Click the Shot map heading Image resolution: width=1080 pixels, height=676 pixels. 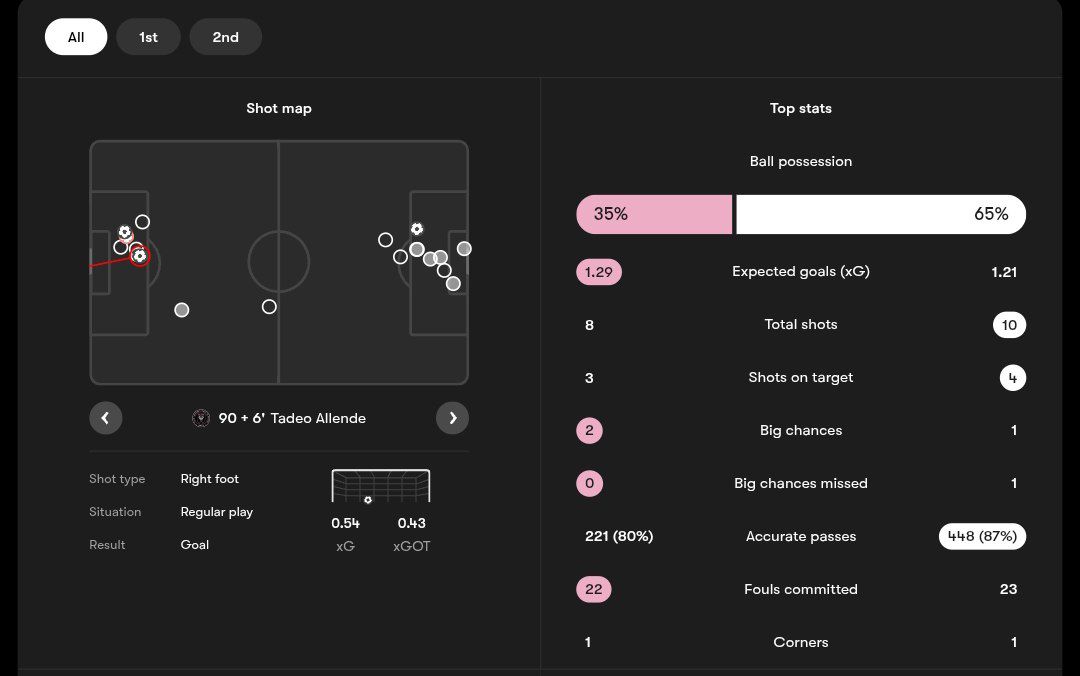279,108
